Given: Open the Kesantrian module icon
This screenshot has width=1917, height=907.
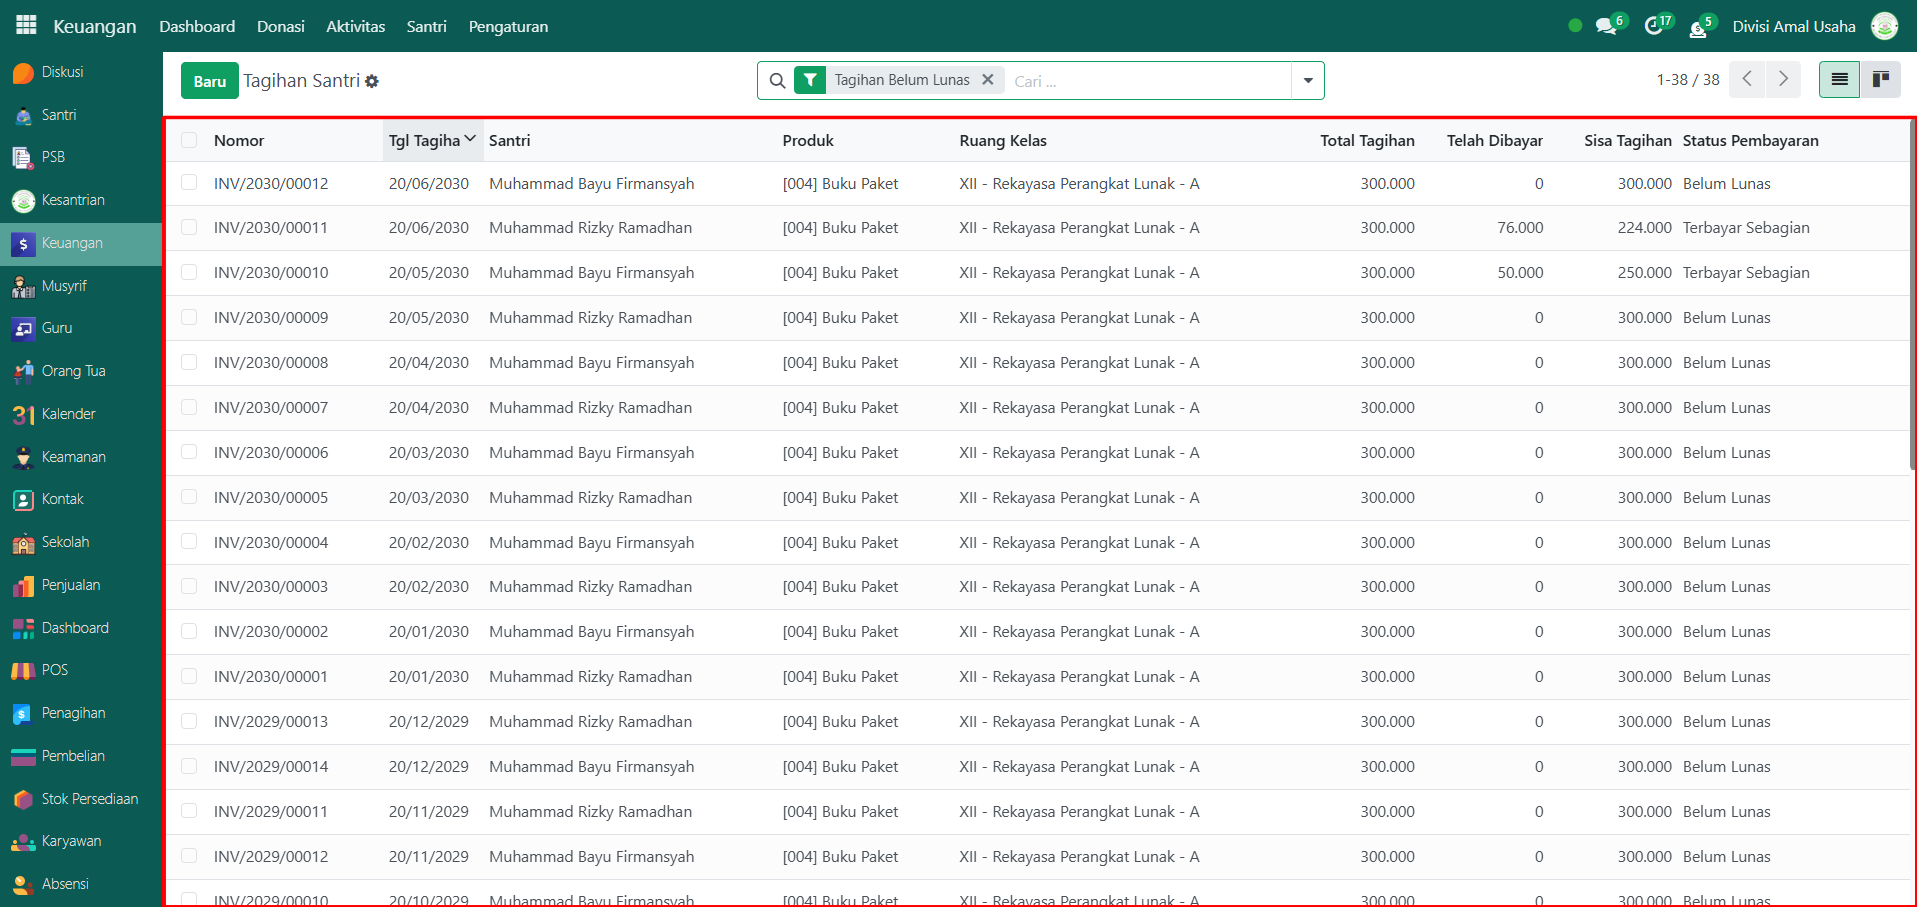Looking at the screenshot, I should click(24, 200).
